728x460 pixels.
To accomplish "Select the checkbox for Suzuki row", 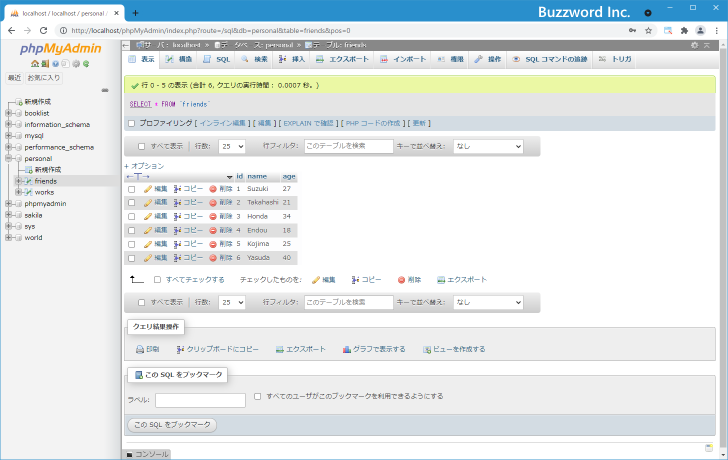I will point(131,189).
